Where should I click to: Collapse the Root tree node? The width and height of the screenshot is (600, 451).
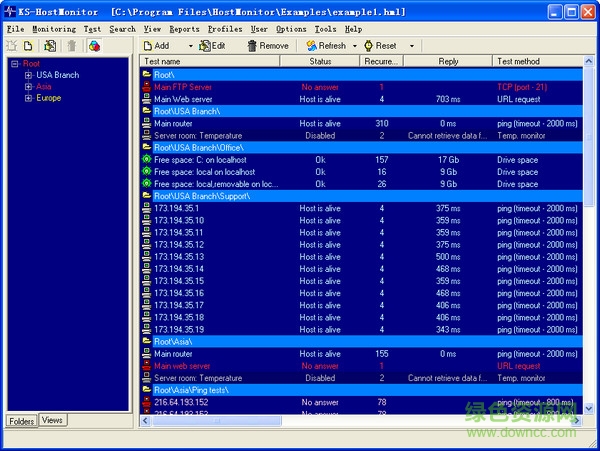[14, 63]
